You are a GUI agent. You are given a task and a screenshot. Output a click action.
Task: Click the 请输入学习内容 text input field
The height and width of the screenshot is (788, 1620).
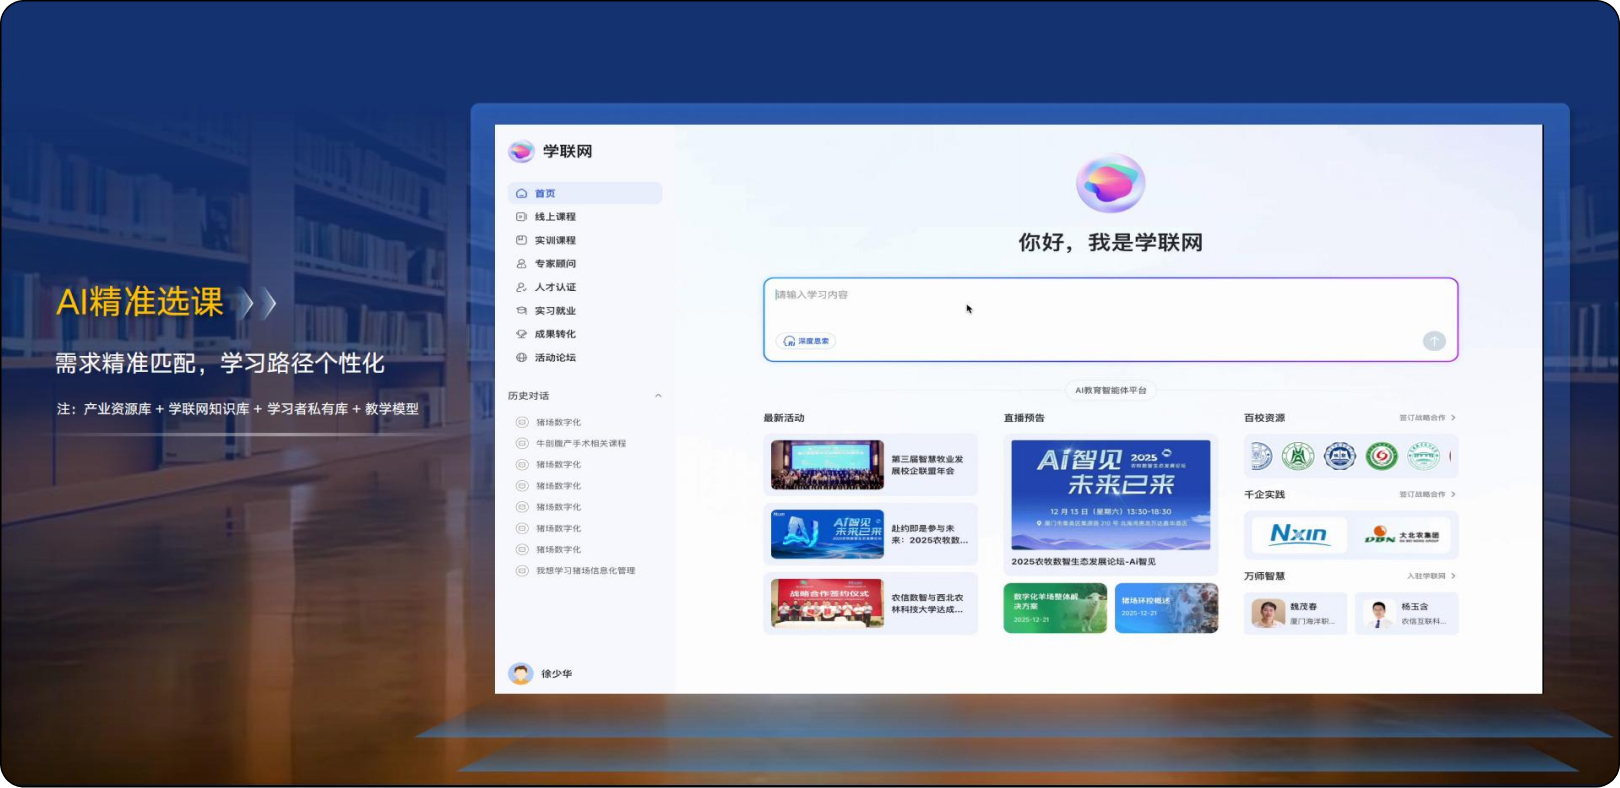tap(1100, 305)
